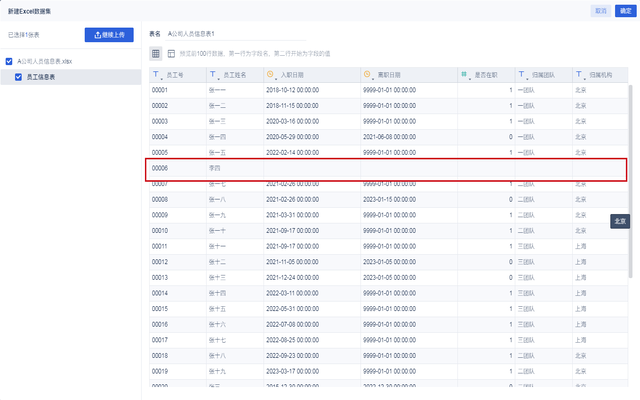Change field type of 员工号 column
Viewport: 640px width, 400px height.
(156, 75)
